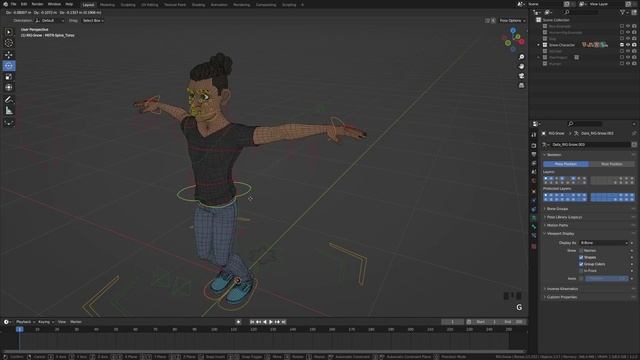Open the Drag Select Box dropdown
Screen dimensions: 640x360
pos(93,20)
